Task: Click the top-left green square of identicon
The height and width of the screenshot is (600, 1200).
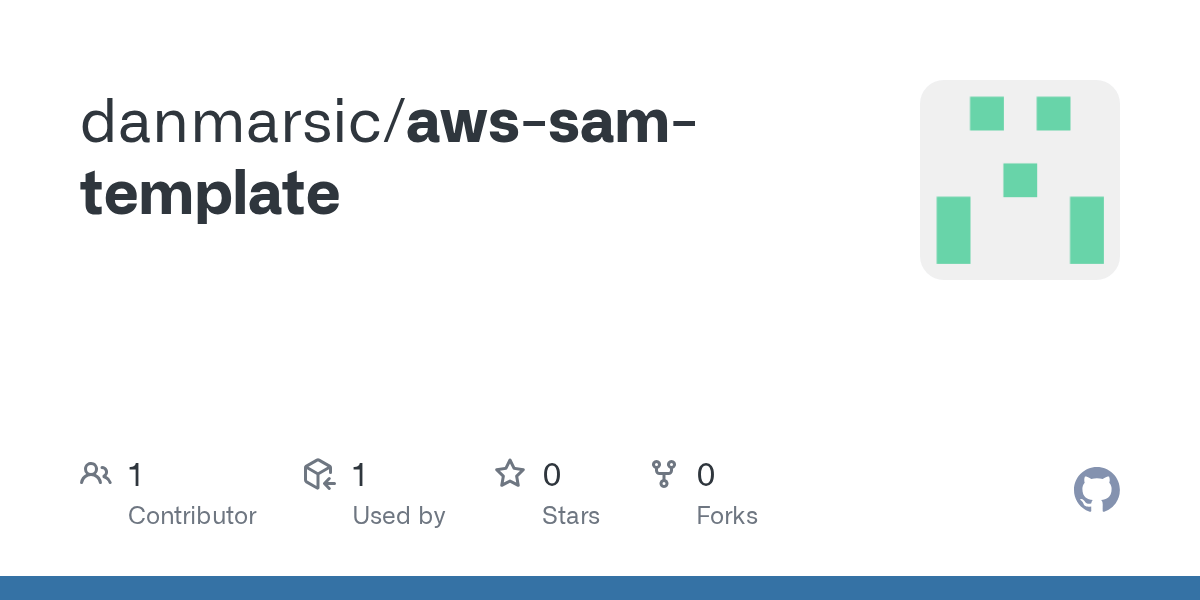Action: click(987, 113)
